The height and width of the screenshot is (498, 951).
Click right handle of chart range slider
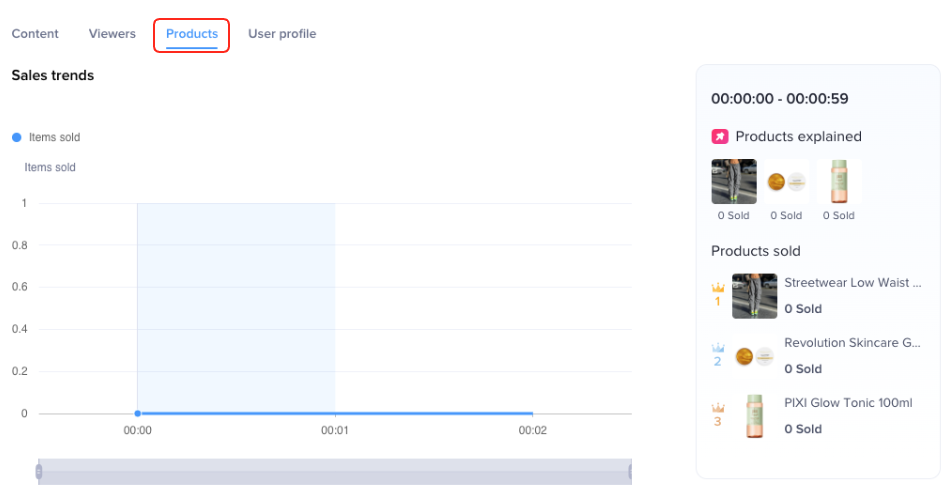pos(630,471)
